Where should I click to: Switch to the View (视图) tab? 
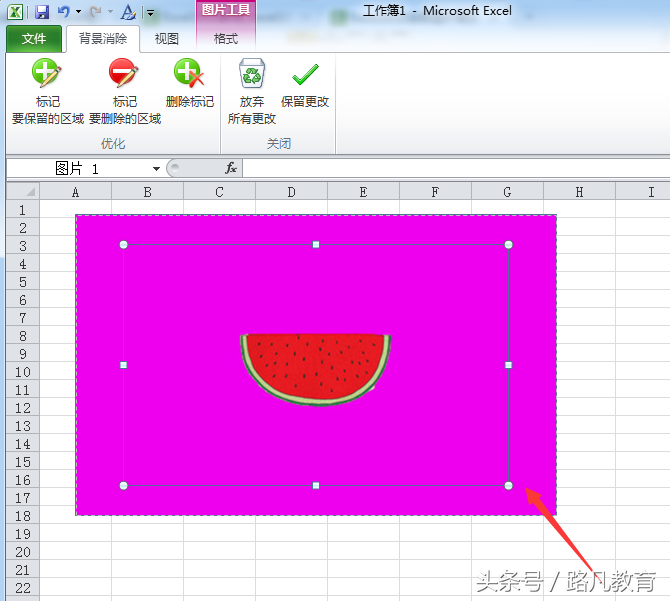(167, 39)
